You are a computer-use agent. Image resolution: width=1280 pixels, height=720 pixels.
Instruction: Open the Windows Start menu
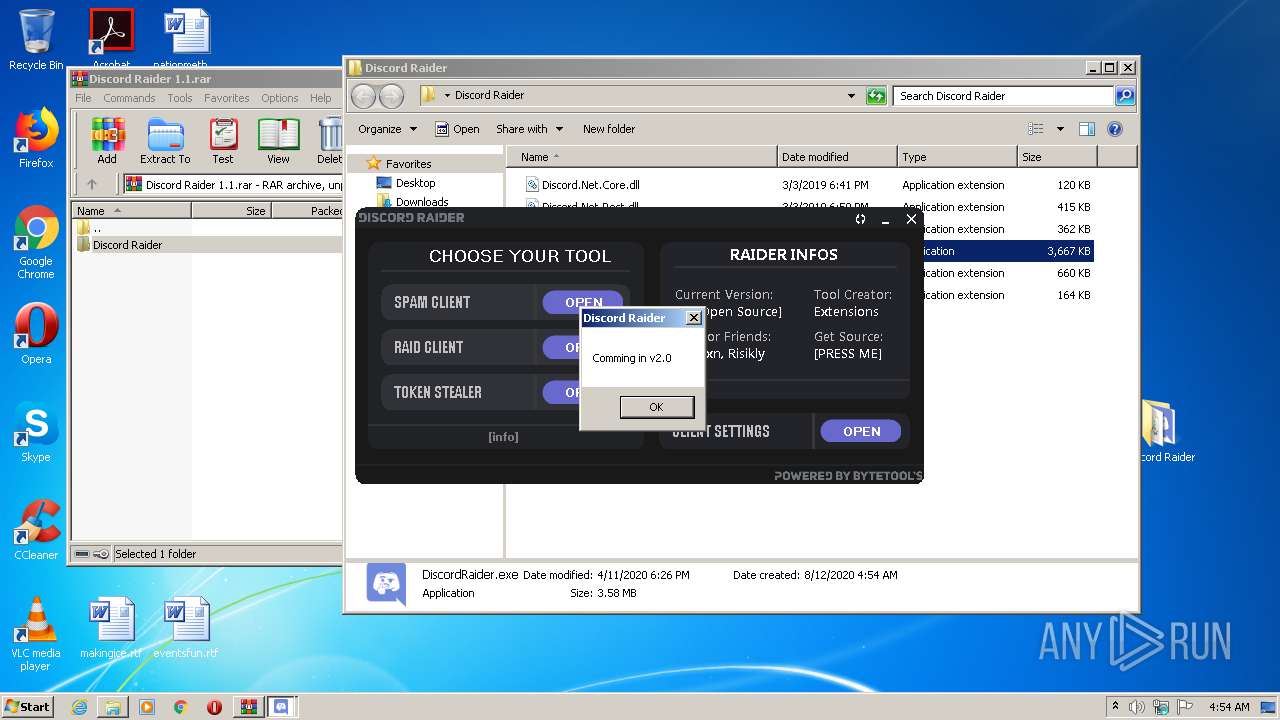click(27, 706)
